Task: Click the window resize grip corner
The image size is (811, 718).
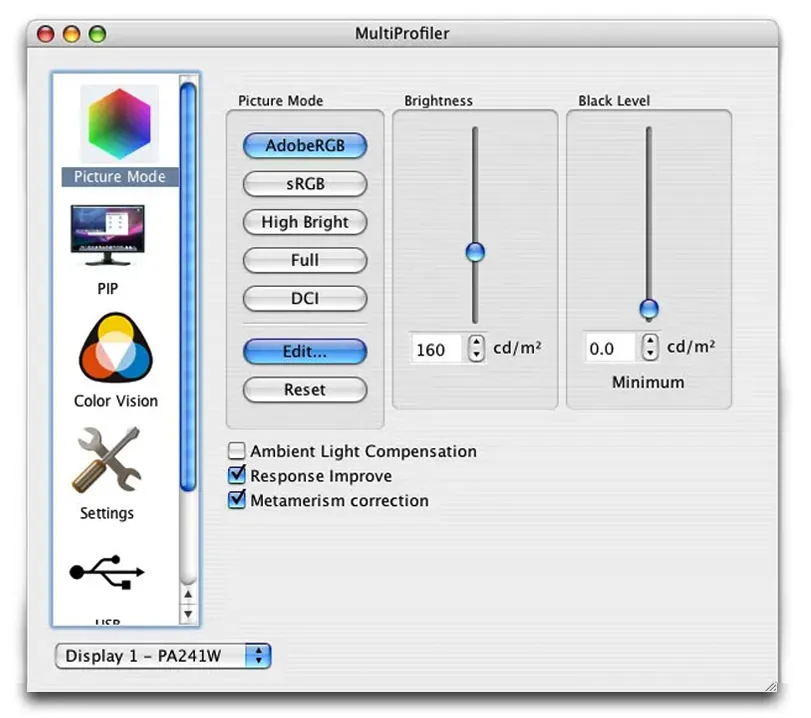Action: tap(771, 685)
